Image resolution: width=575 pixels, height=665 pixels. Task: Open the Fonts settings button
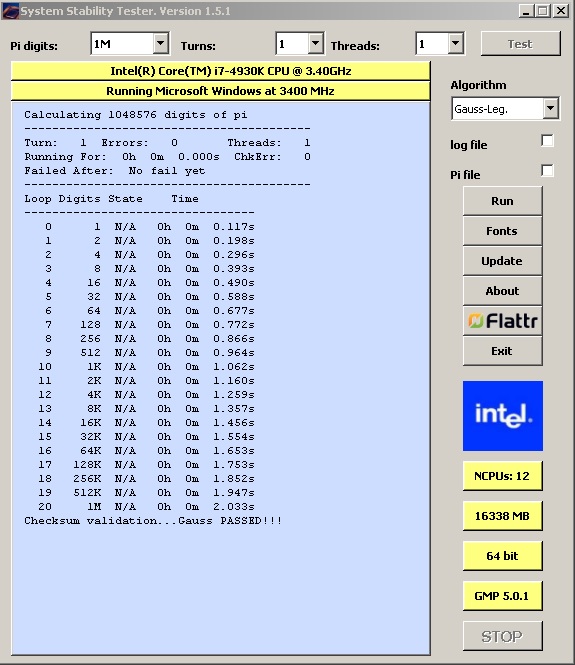tap(502, 231)
